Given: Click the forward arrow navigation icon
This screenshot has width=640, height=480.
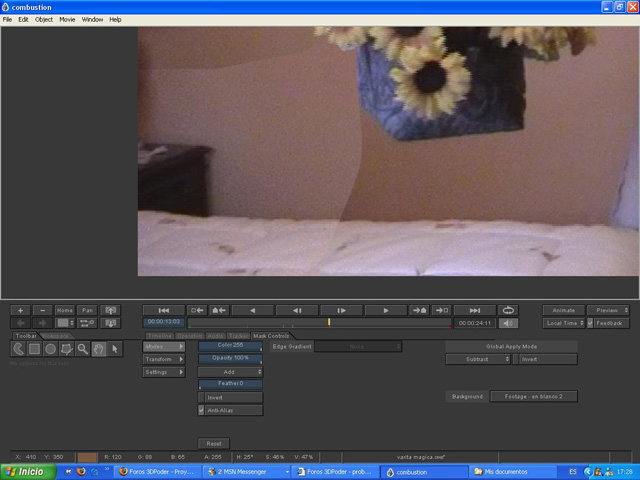Looking at the screenshot, I should [42, 323].
